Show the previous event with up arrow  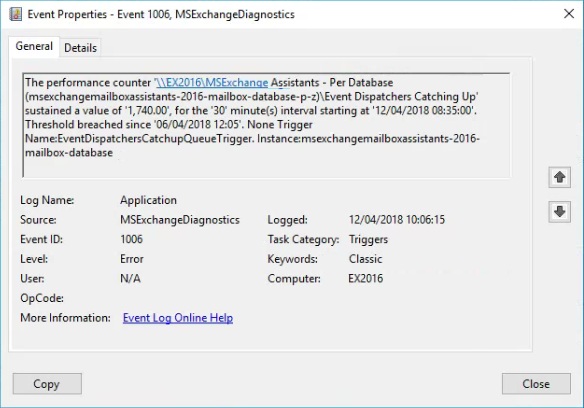559,177
